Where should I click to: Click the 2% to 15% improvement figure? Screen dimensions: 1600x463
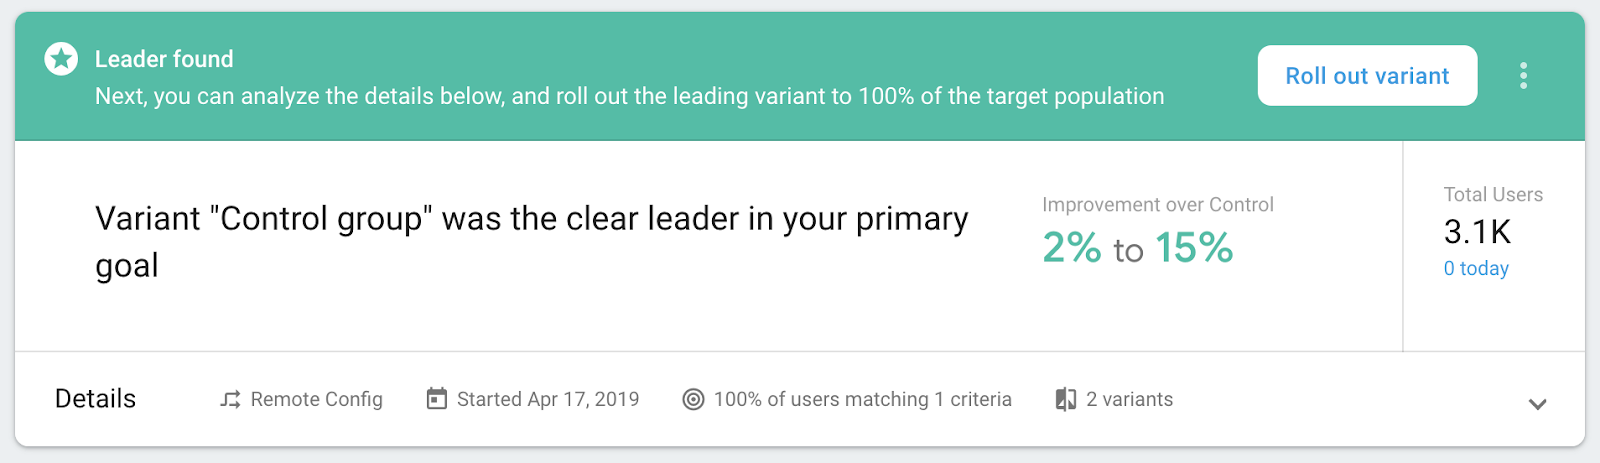point(1137,248)
